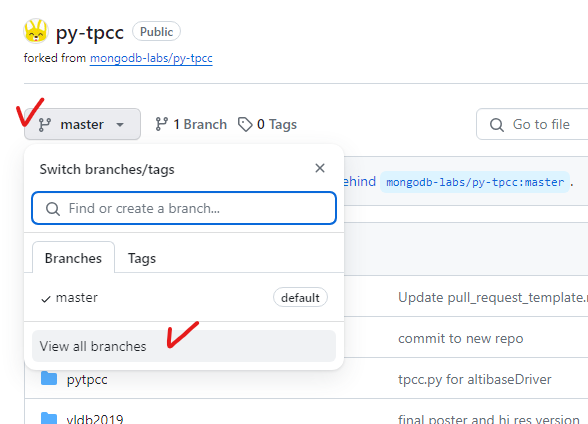Select the Branches tab

tap(74, 258)
